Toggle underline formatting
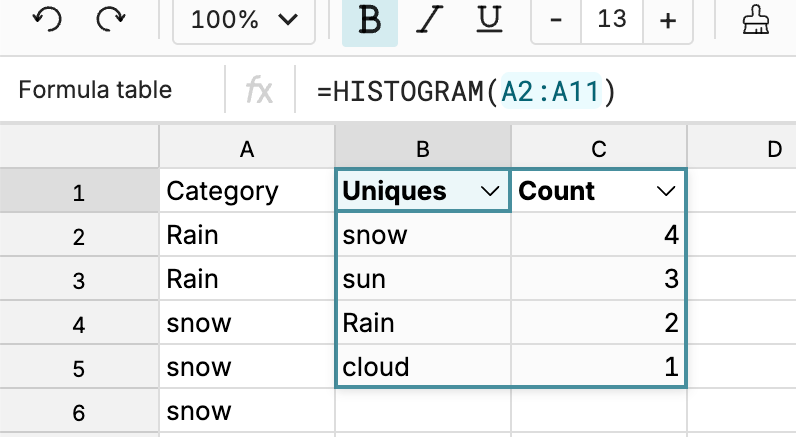 click(x=489, y=20)
